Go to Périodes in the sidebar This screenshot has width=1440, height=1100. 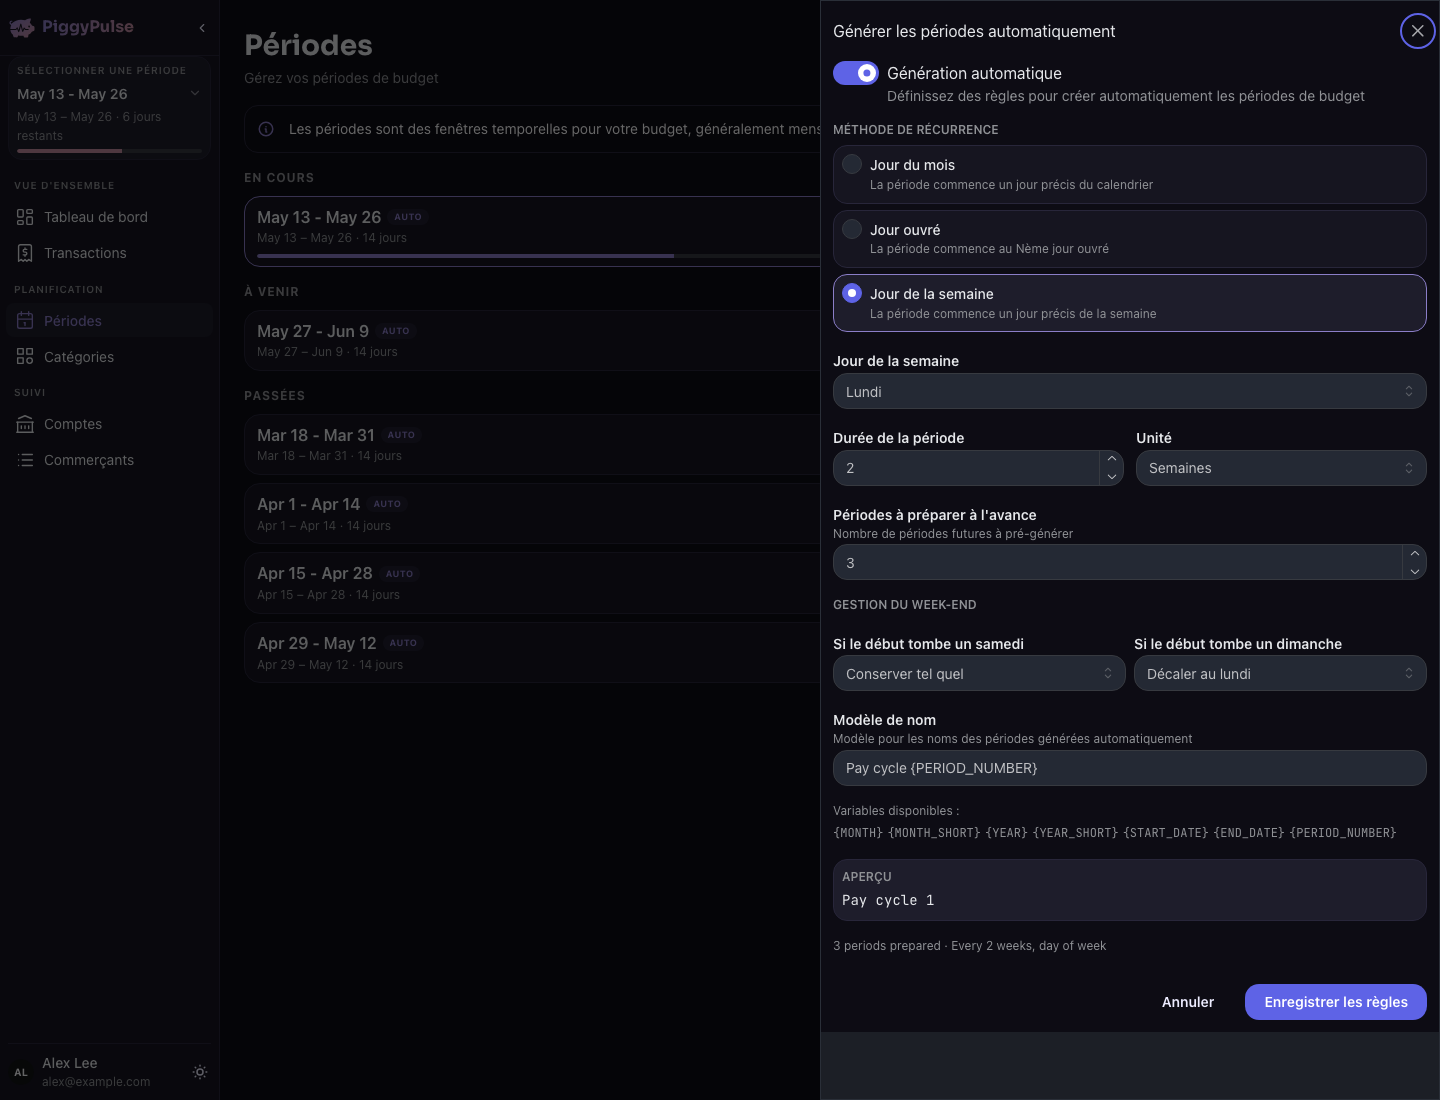[109, 321]
